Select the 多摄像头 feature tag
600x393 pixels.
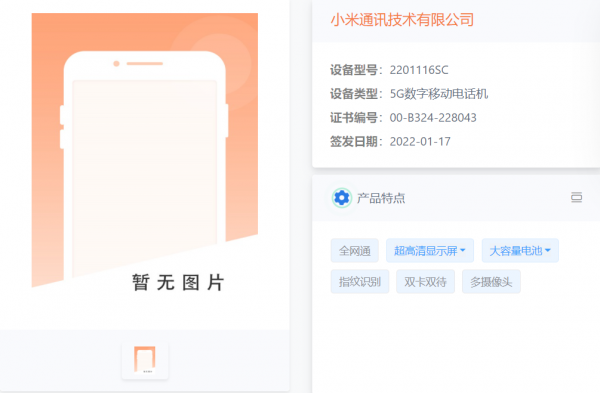click(x=491, y=282)
